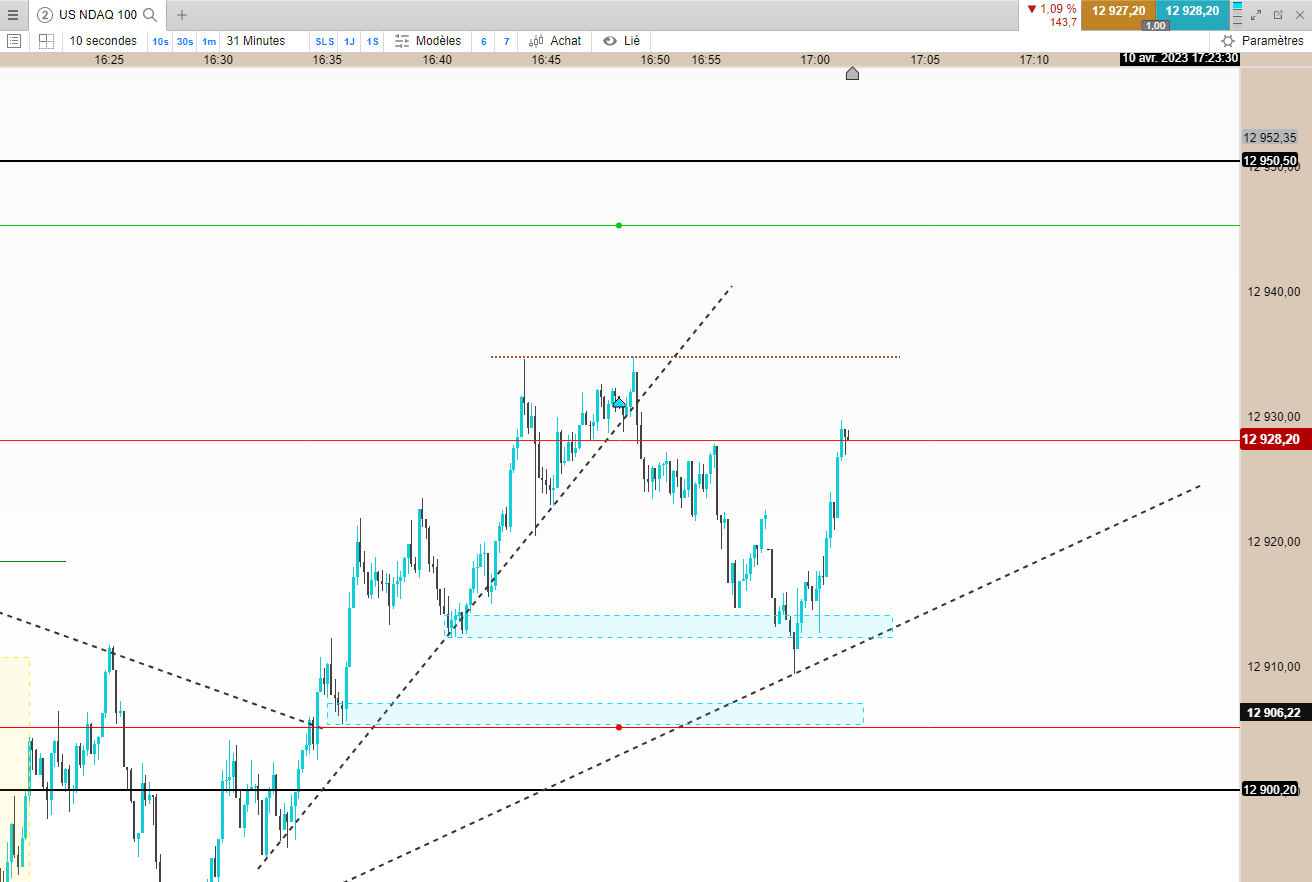Open the chart layout grid icon

(46, 41)
